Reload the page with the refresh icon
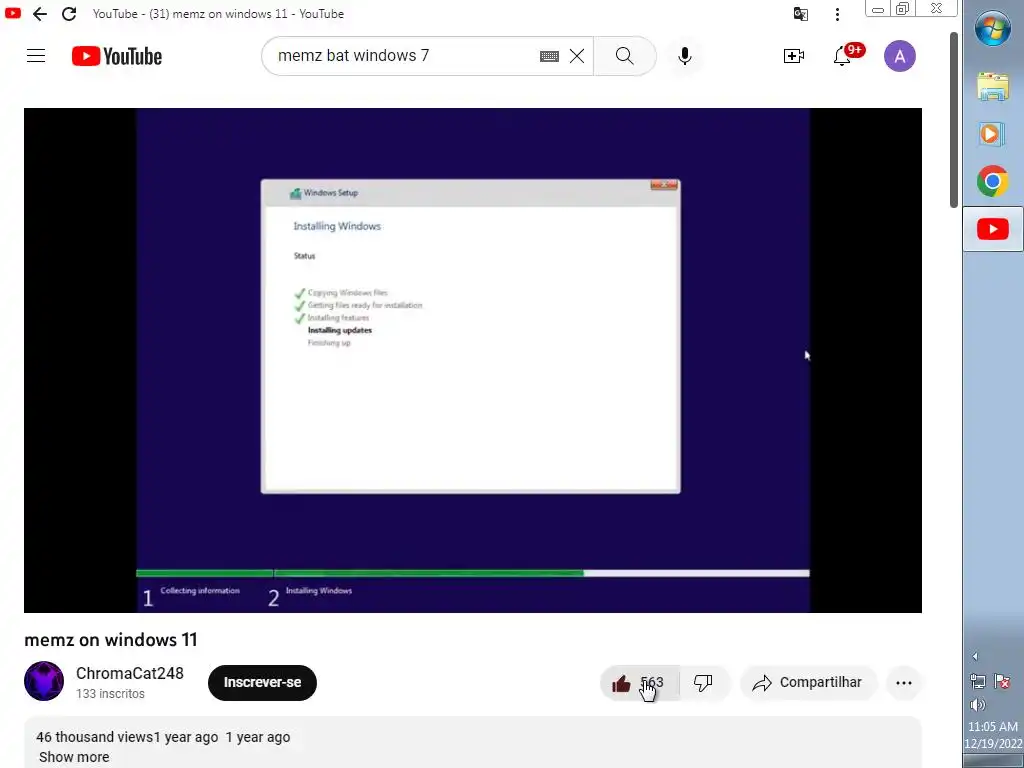 (x=69, y=14)
